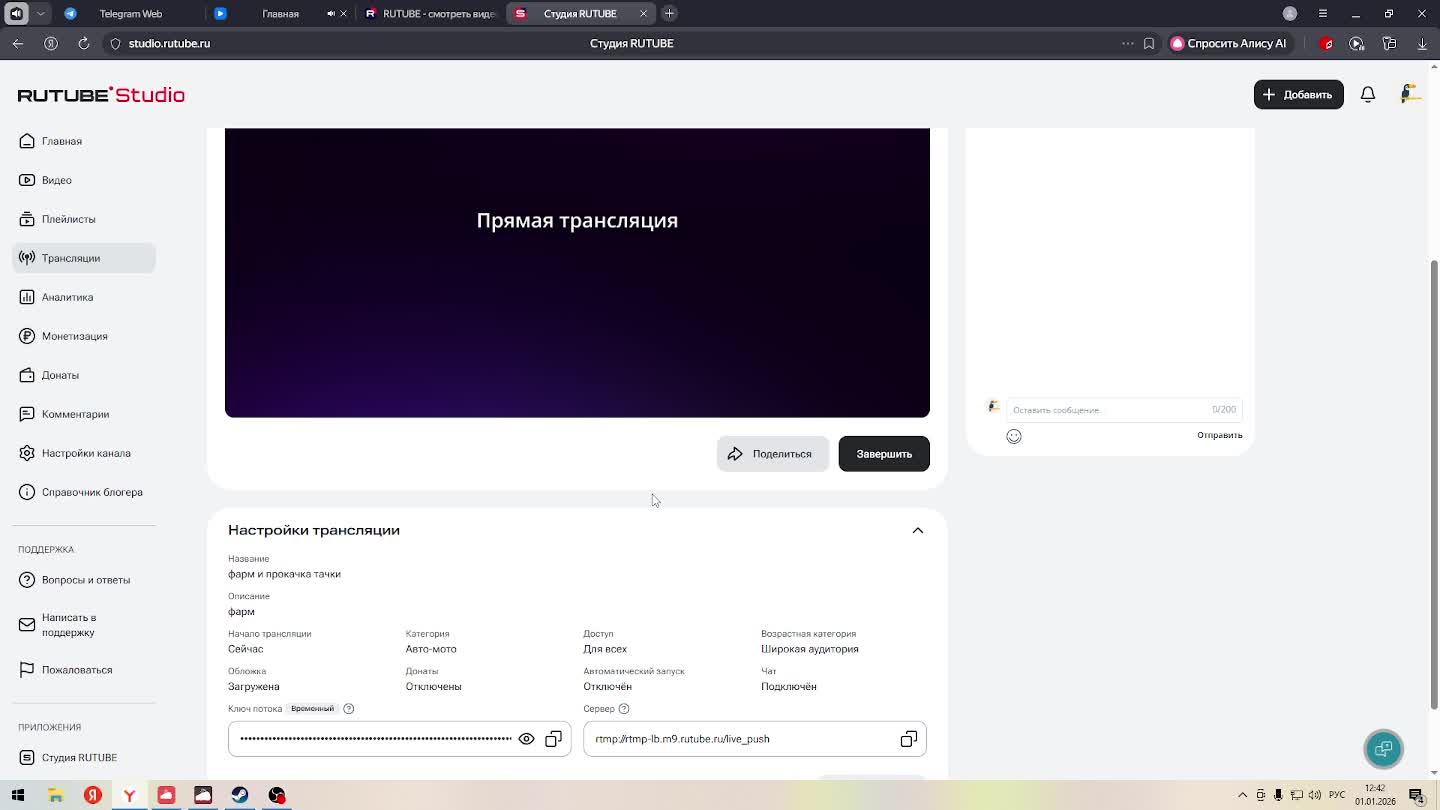Close the Студия RUTUBE tab
This screenshot has height=810, width=1440.
click(643, 14)
